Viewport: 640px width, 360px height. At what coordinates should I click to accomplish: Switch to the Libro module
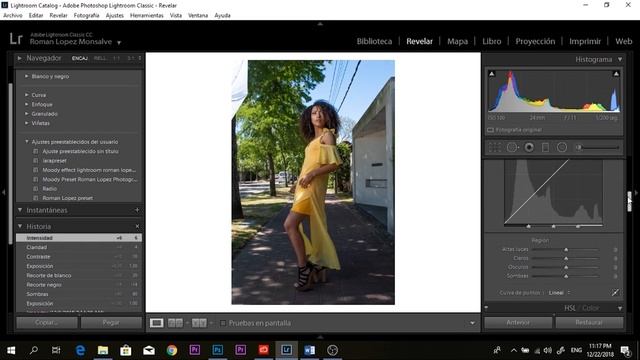(491, 41)
